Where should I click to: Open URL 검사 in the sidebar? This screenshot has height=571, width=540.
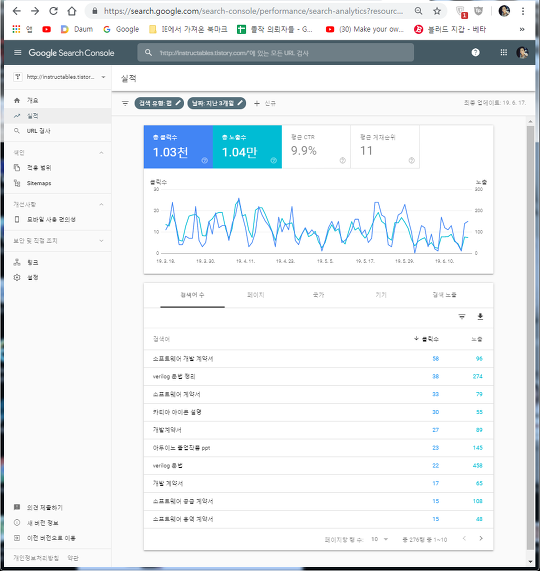tap(58, 131)
